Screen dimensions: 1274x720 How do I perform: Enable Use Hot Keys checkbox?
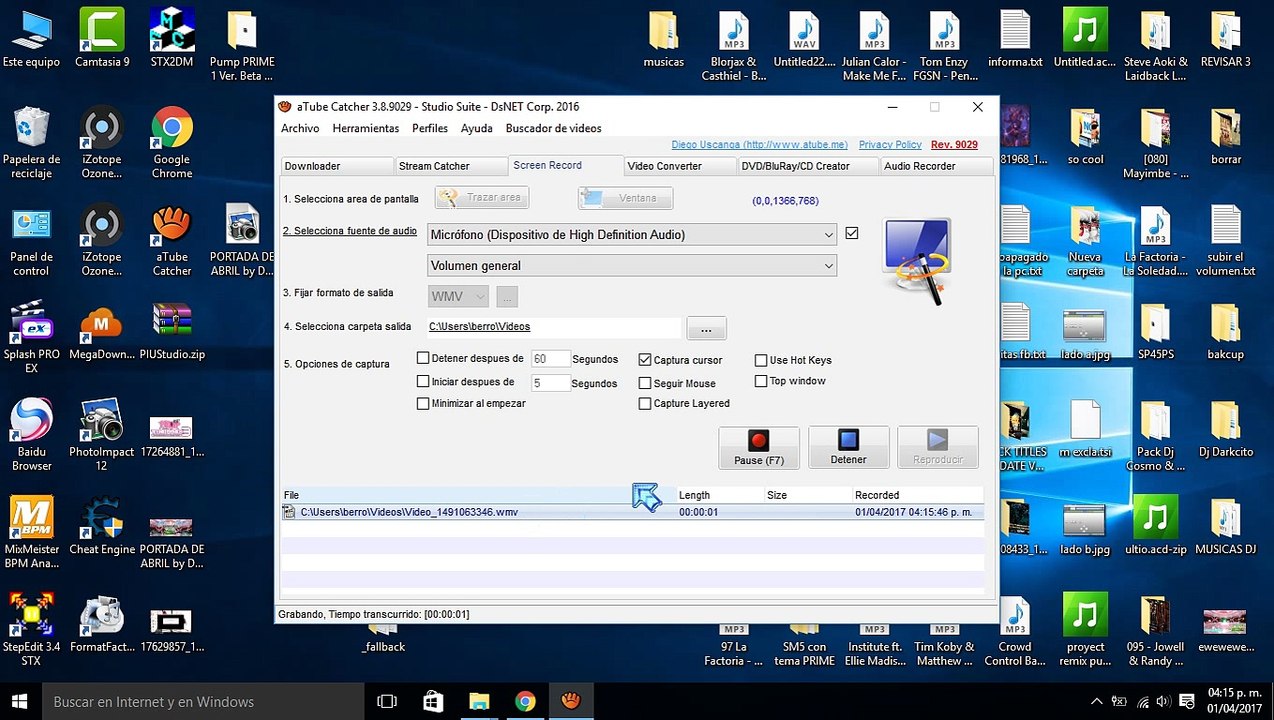[x=762, y=360]
